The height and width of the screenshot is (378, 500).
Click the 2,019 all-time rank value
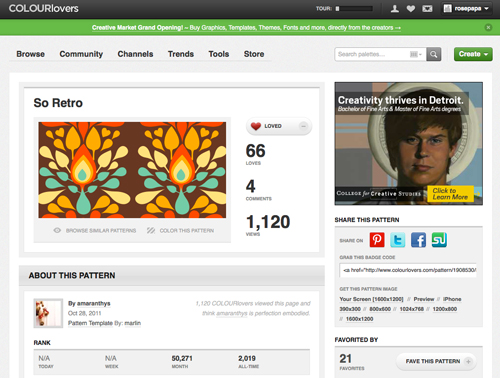click(247, 358)
